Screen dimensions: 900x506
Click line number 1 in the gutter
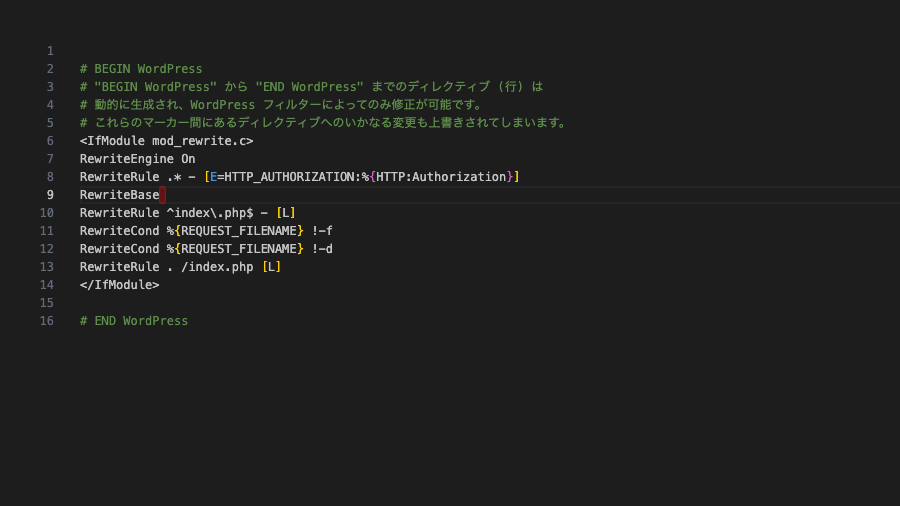point(50,51)
